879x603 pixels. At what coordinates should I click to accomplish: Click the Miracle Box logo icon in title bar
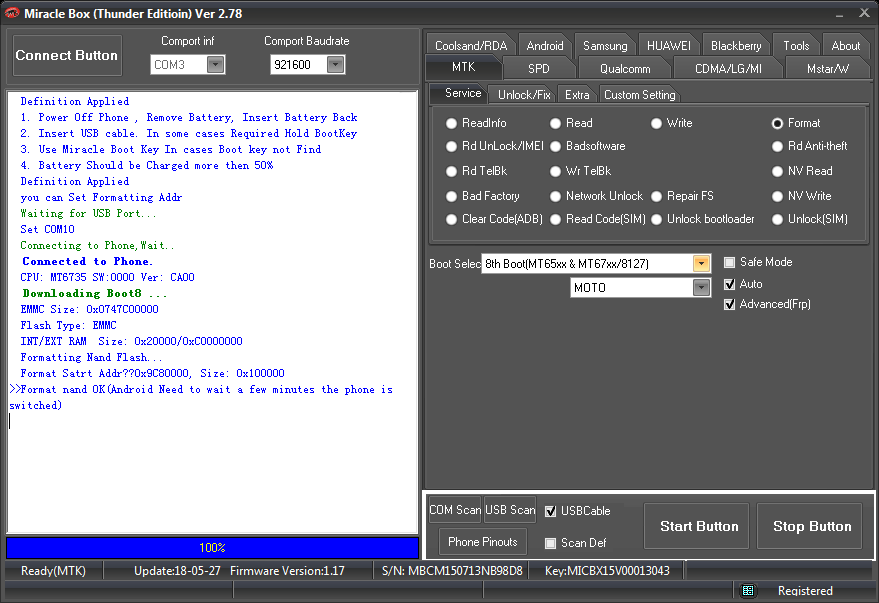click(12, 13)
